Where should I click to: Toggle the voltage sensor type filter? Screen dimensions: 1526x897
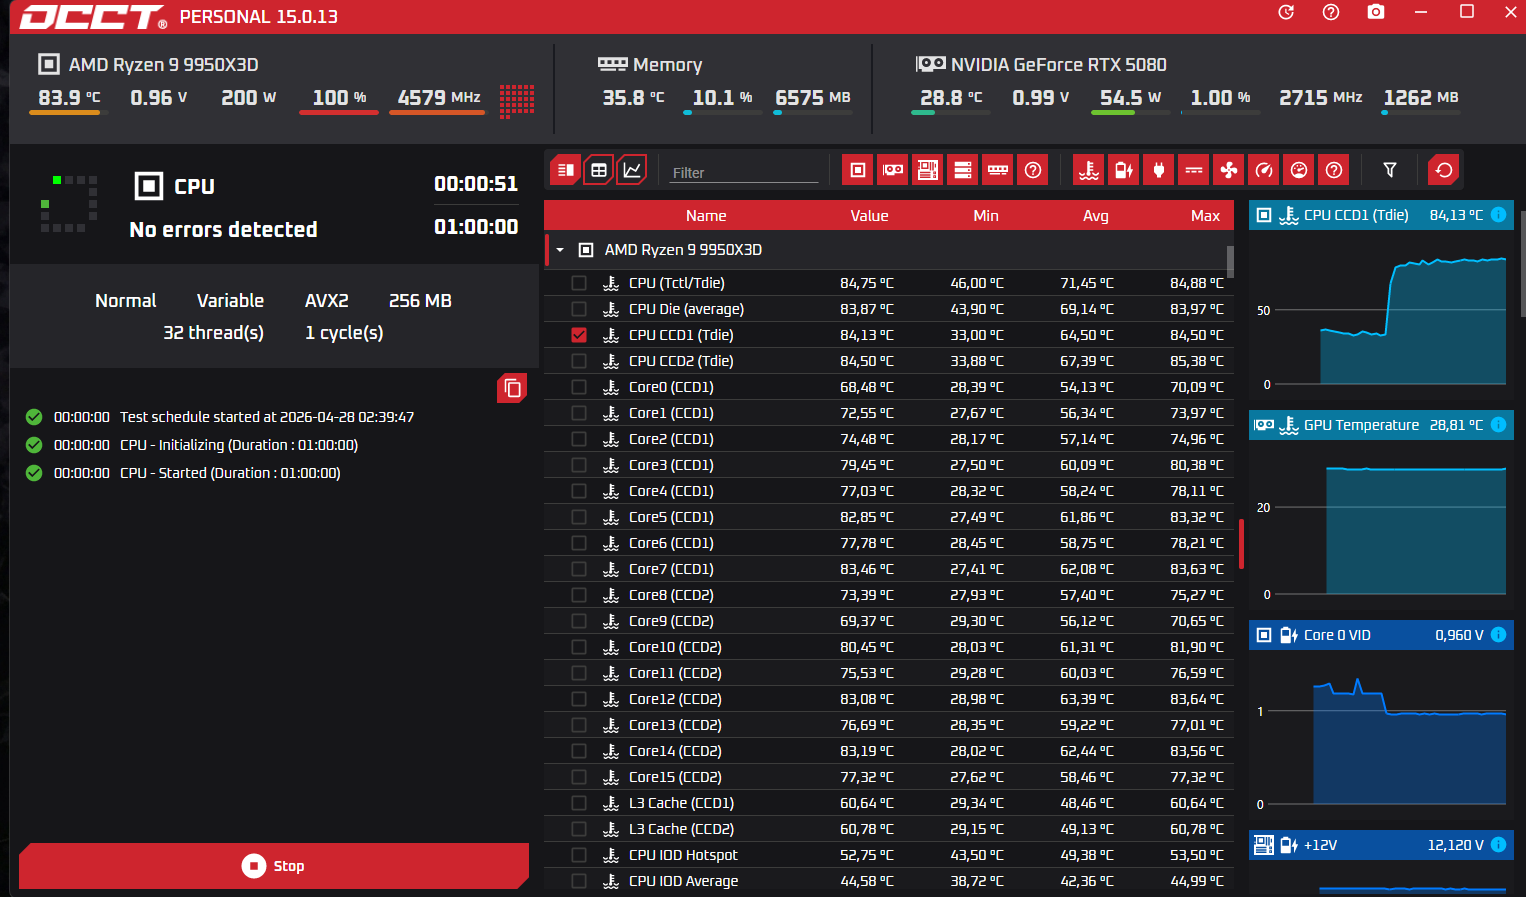pyautogui.click(x=1124, y=170)
